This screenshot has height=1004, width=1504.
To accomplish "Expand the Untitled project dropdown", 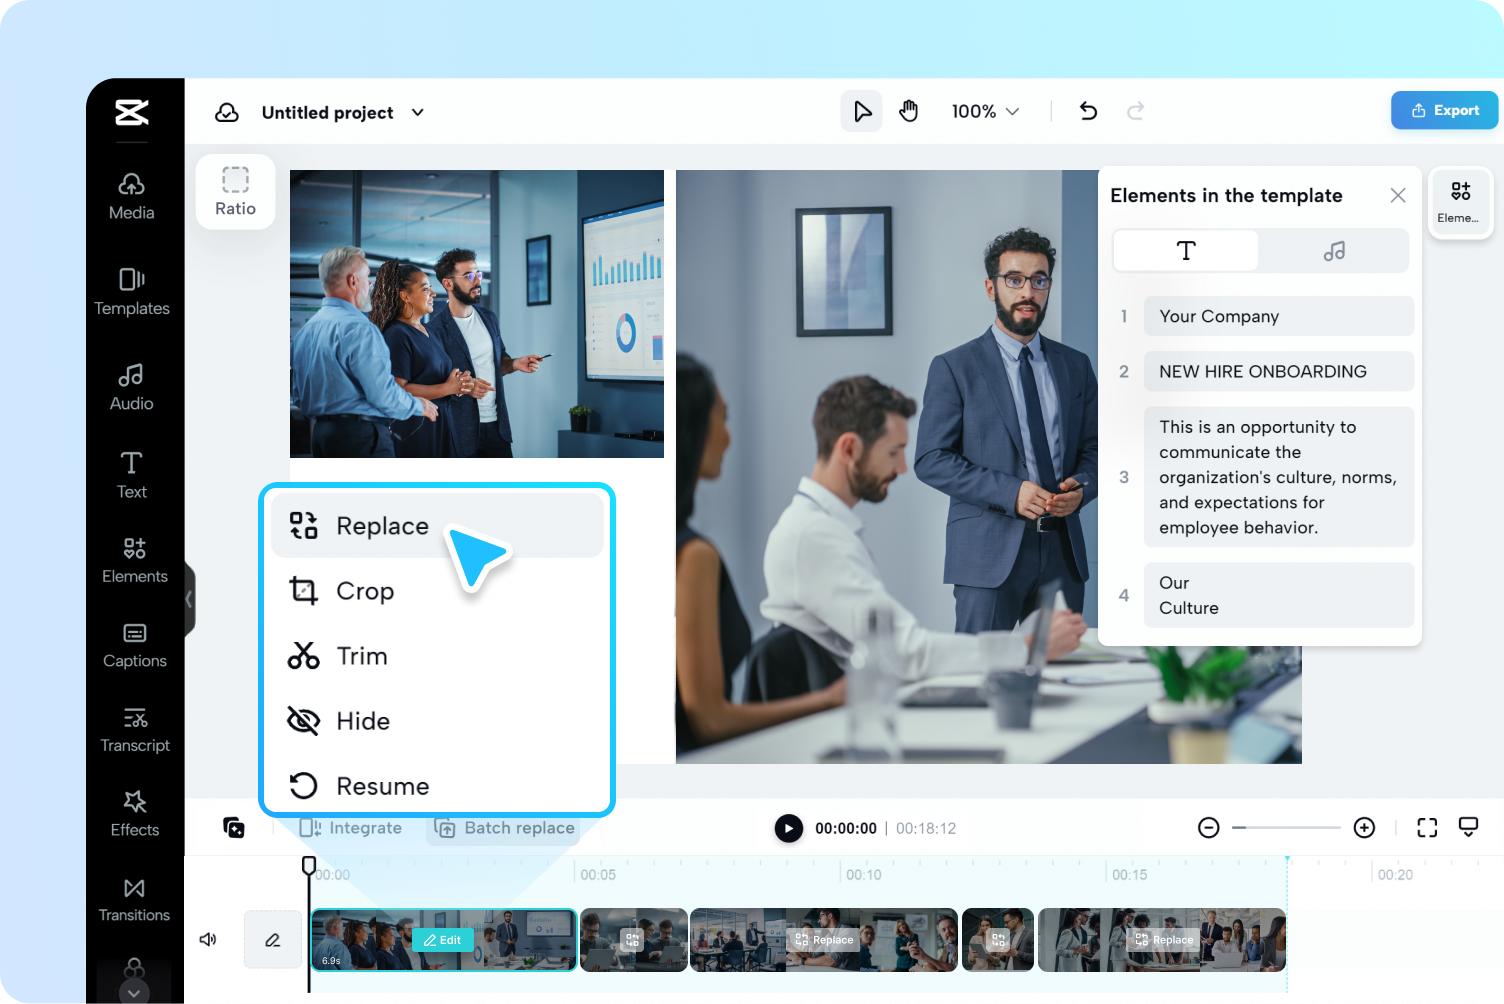I will point(418,112).
